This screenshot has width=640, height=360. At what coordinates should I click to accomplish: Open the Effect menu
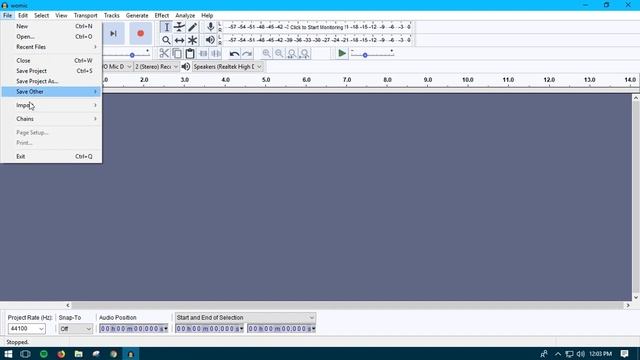(x=162, y=16)
